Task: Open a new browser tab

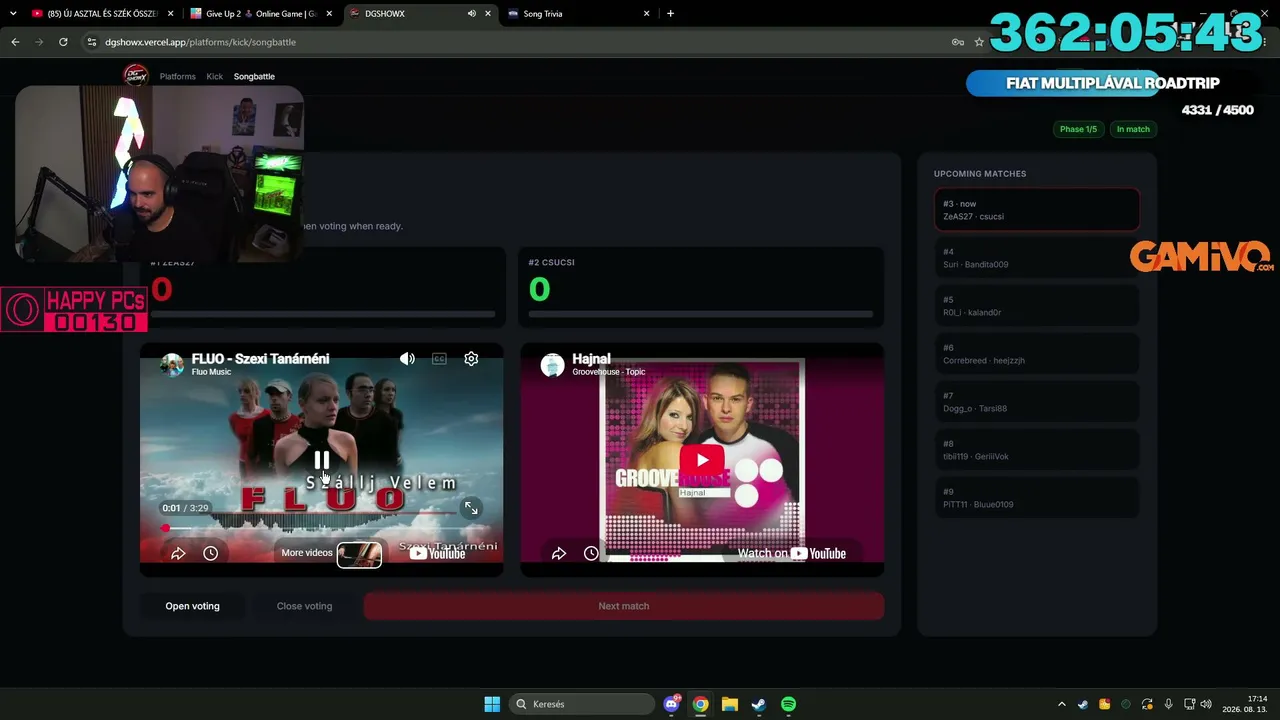Action: (x=670, y=14)
